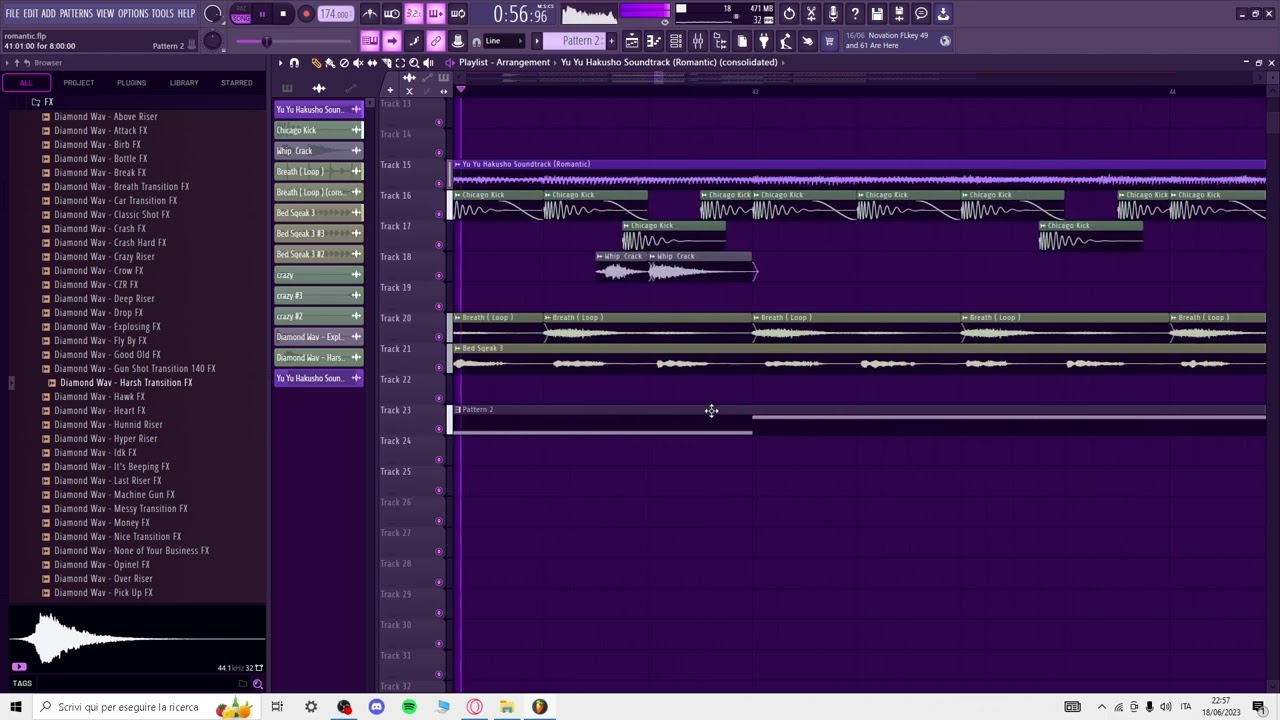Click the master pitch knob
This screenshot has width=1280, height=720.
tap(212, 41)
